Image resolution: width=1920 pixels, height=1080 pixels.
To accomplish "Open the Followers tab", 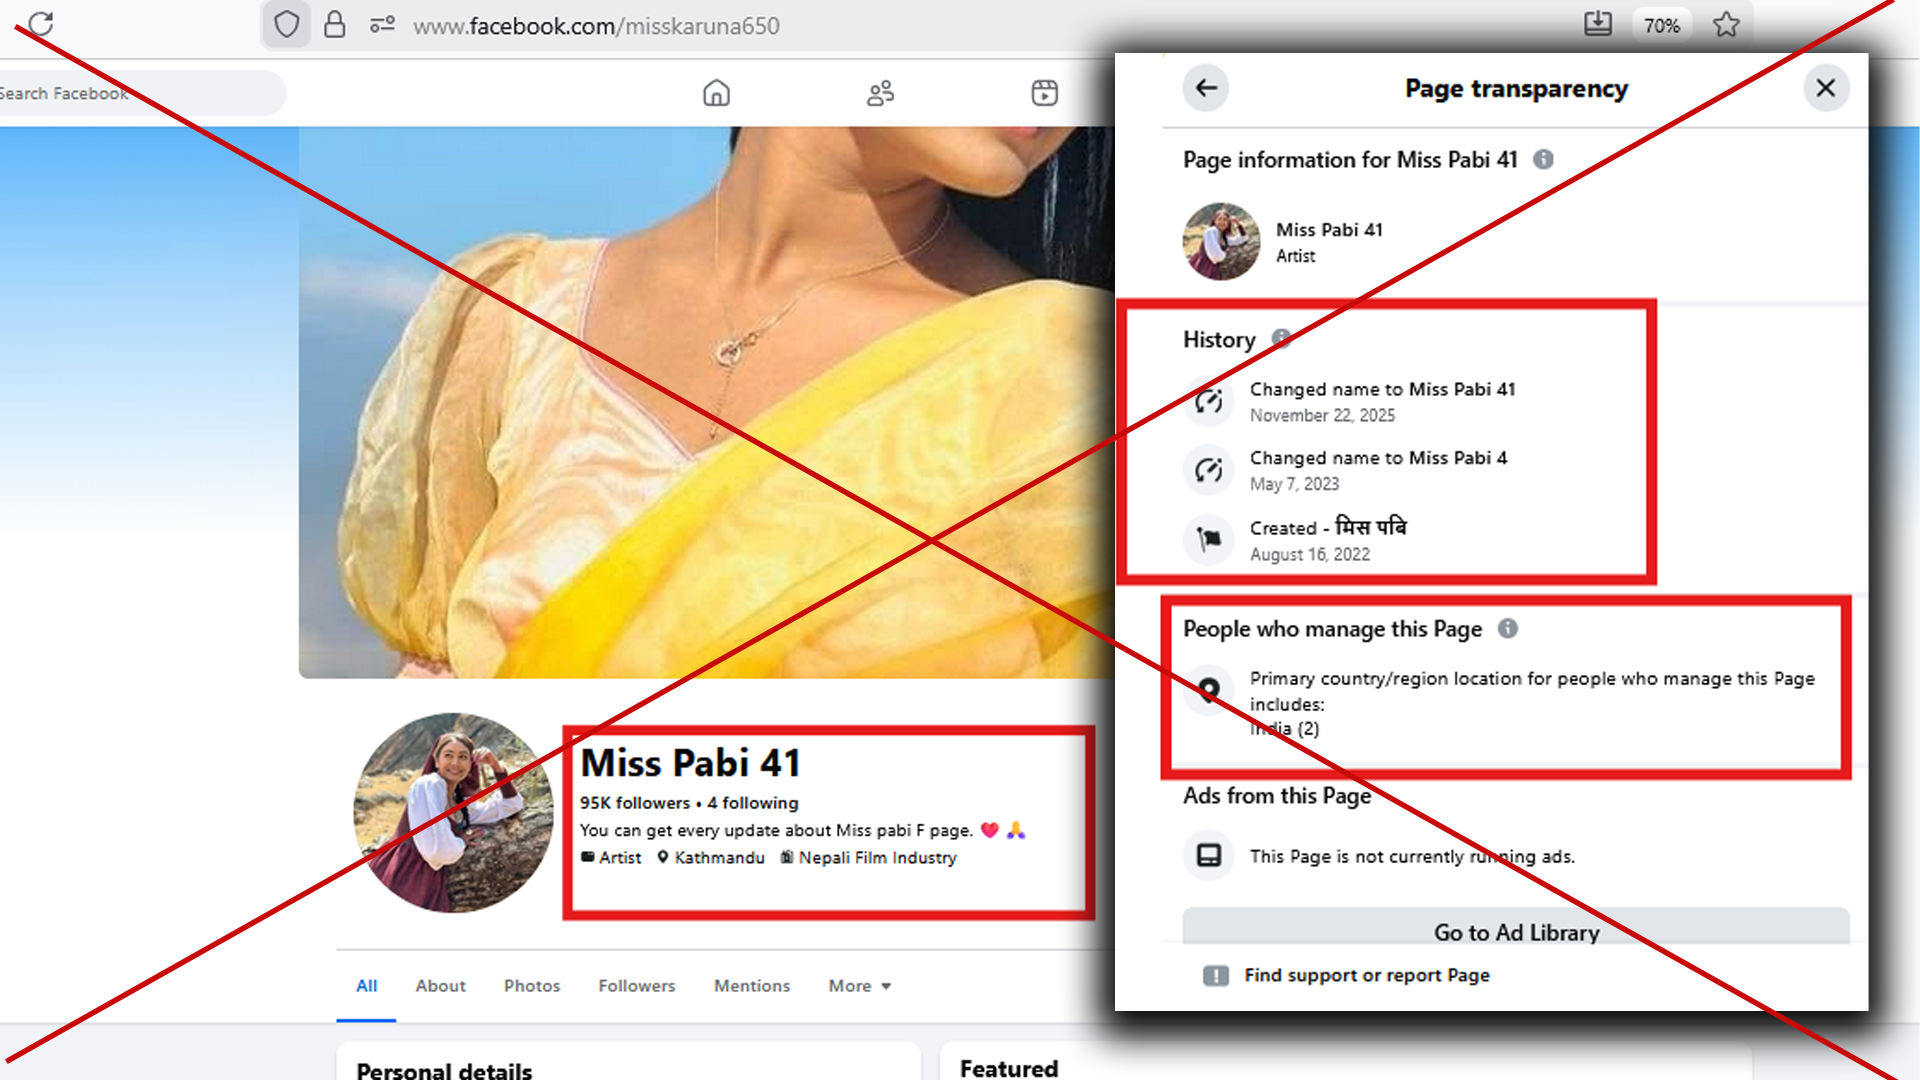I will click(x=637, y=986).
